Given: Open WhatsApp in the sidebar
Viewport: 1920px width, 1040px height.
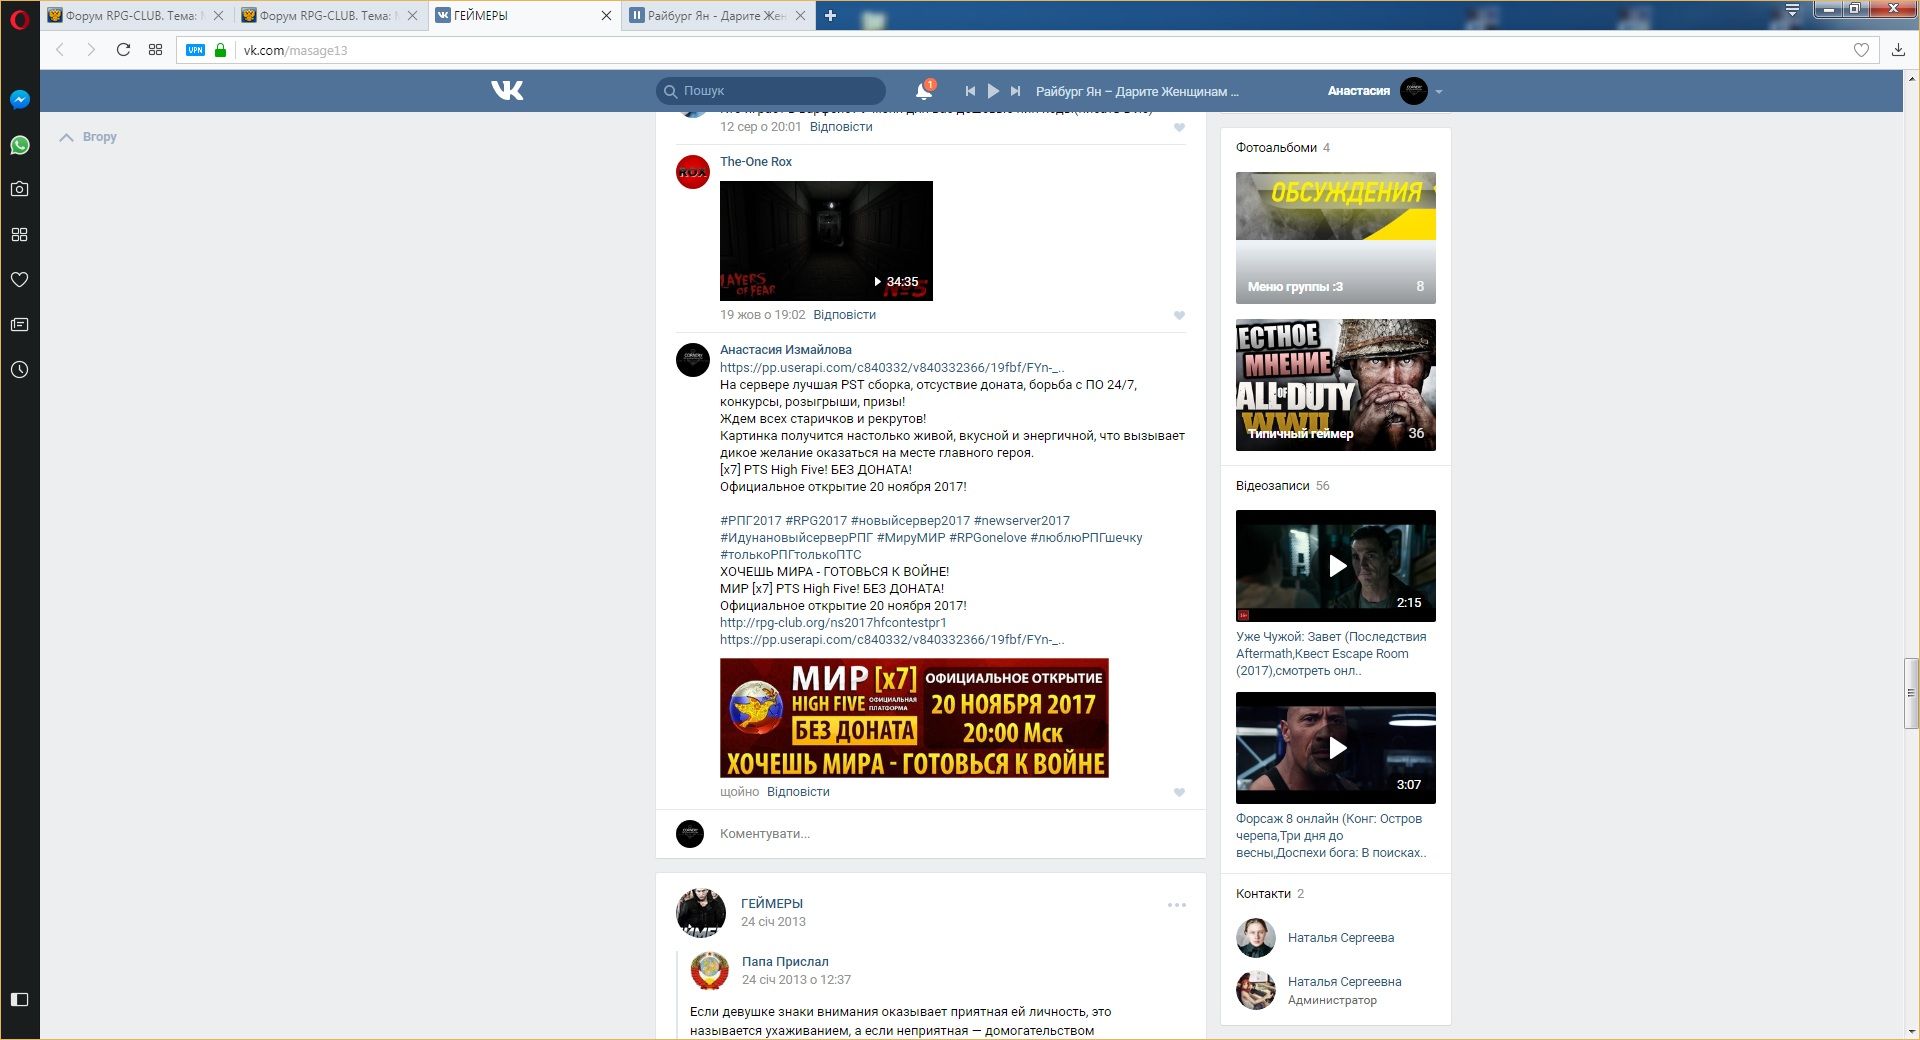Looking at the screenshot, I should click(19, 145).
